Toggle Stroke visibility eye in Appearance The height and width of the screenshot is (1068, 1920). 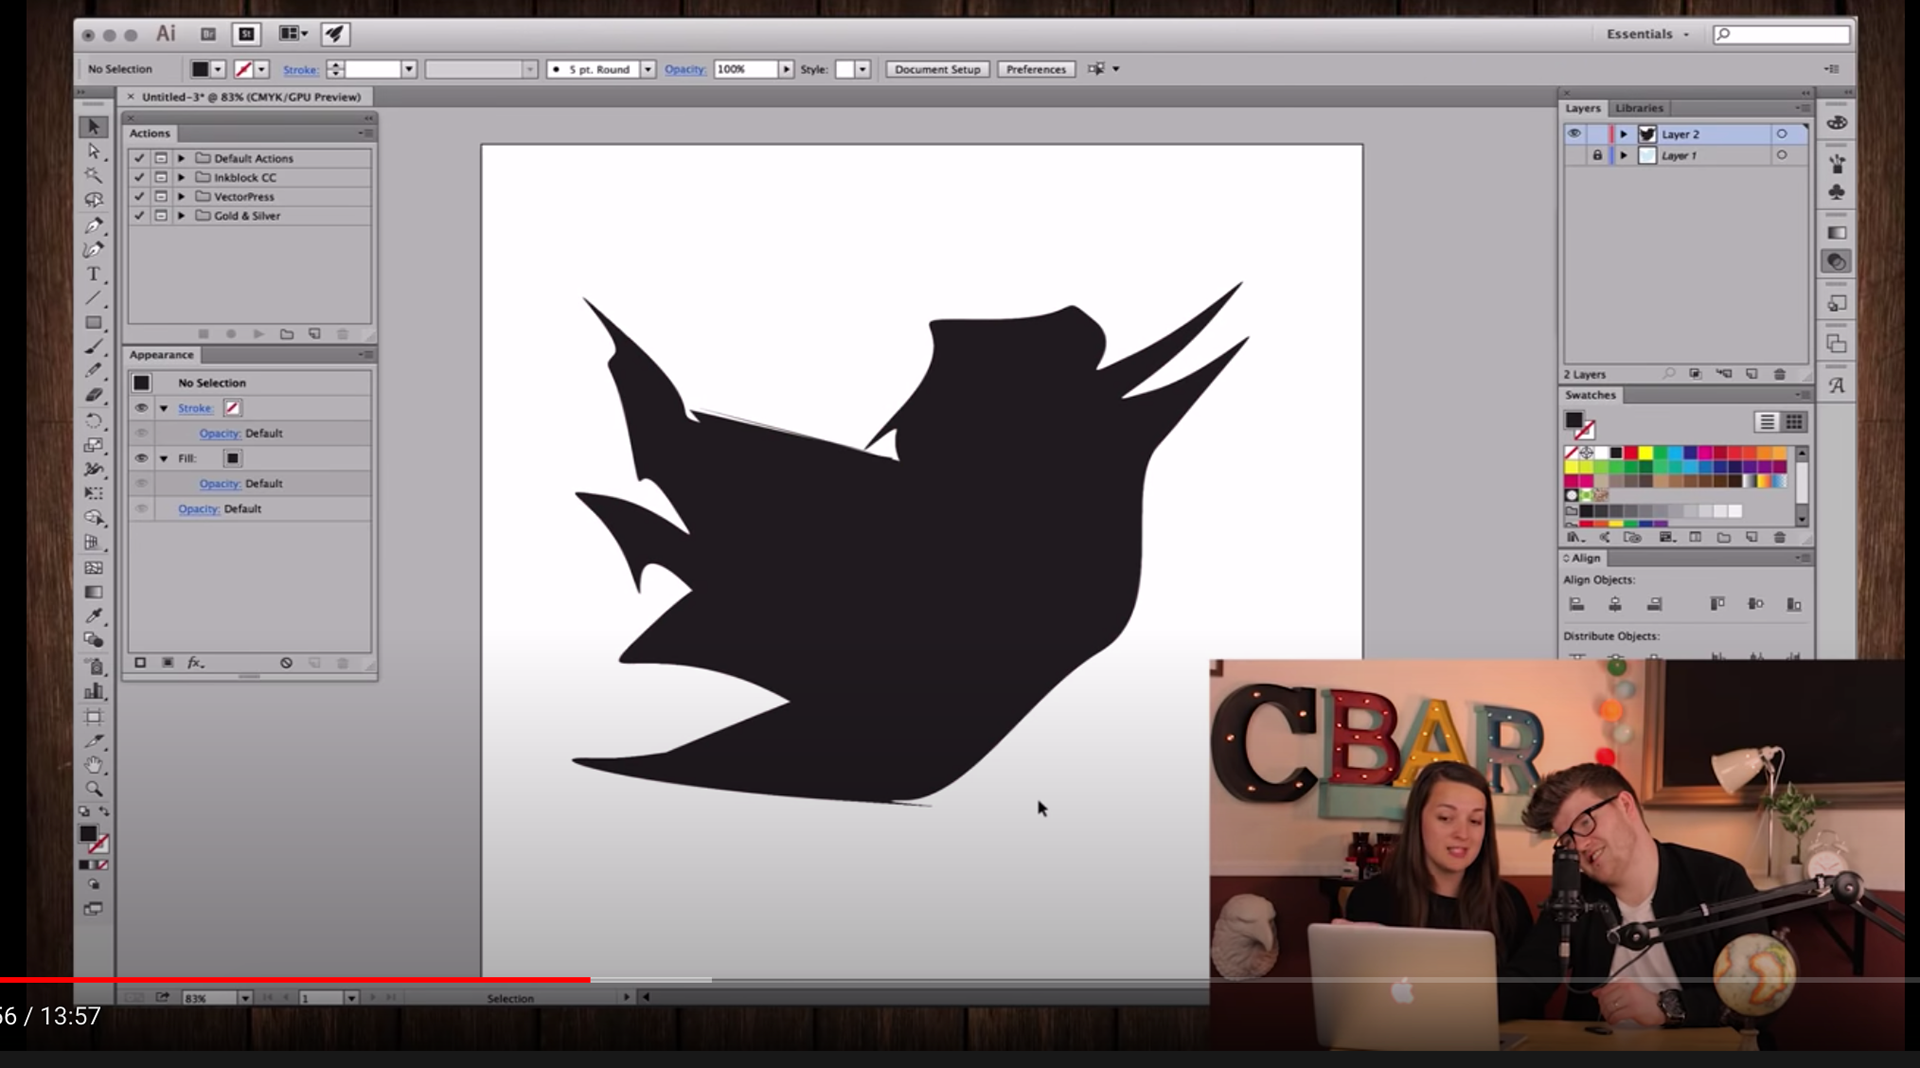tap(141, 408)
